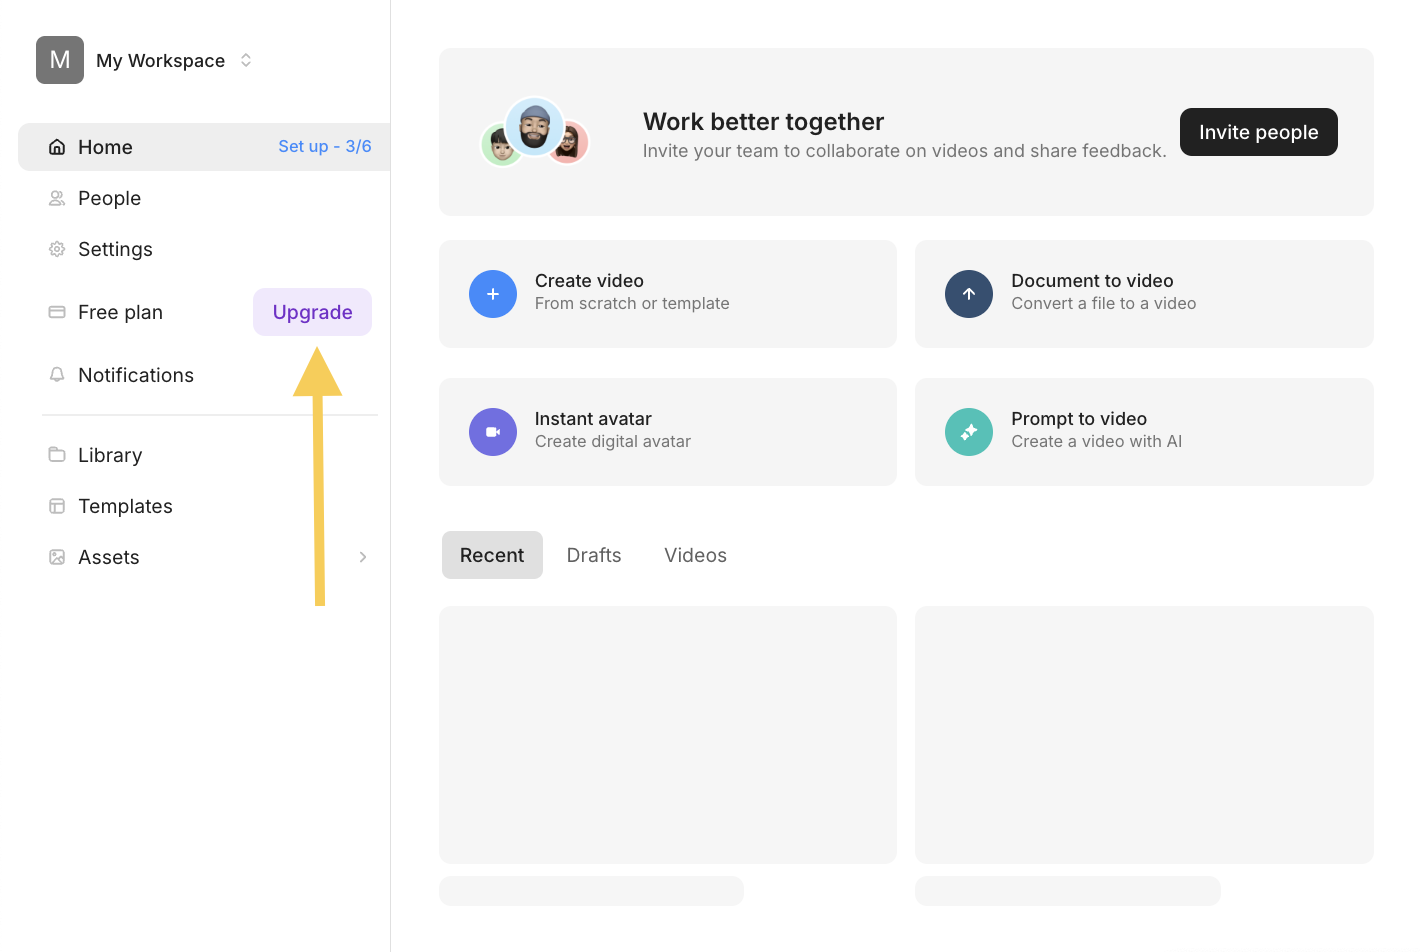Switch to the Videos tab
The height and width of the screenshot is (952, 1420).
(x=695, y=555)
